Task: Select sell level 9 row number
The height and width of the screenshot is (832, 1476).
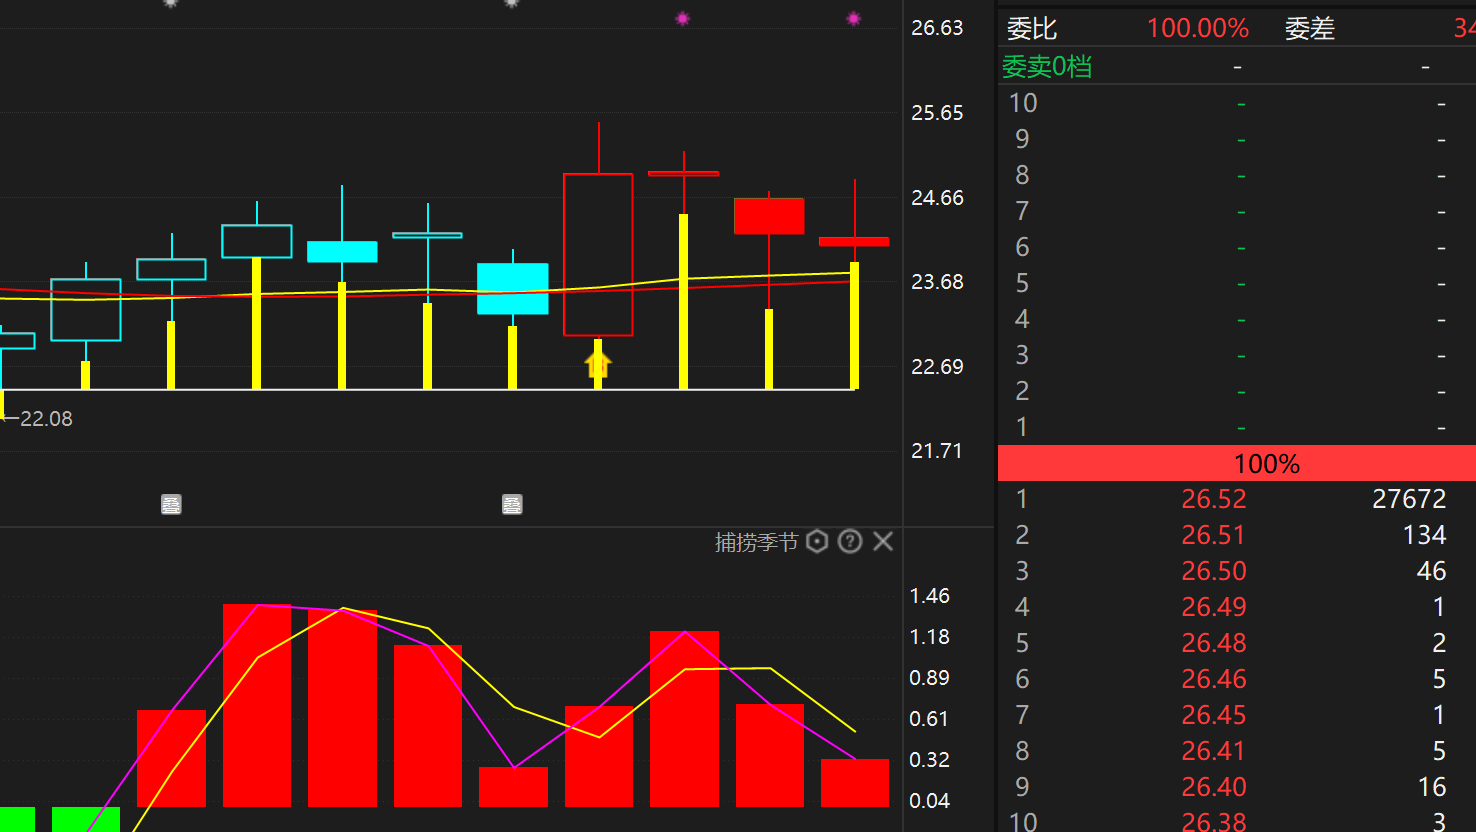Action: (1022, 139)
